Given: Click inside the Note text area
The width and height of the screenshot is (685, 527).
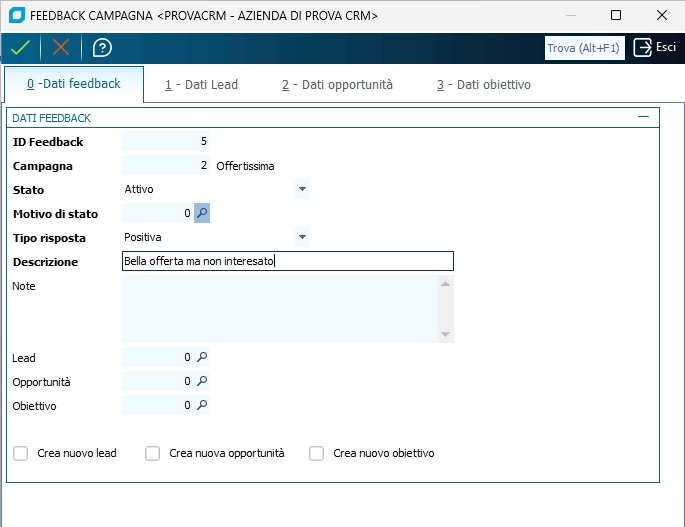Looking at the screenshot, I should click(x=280, y=309).
